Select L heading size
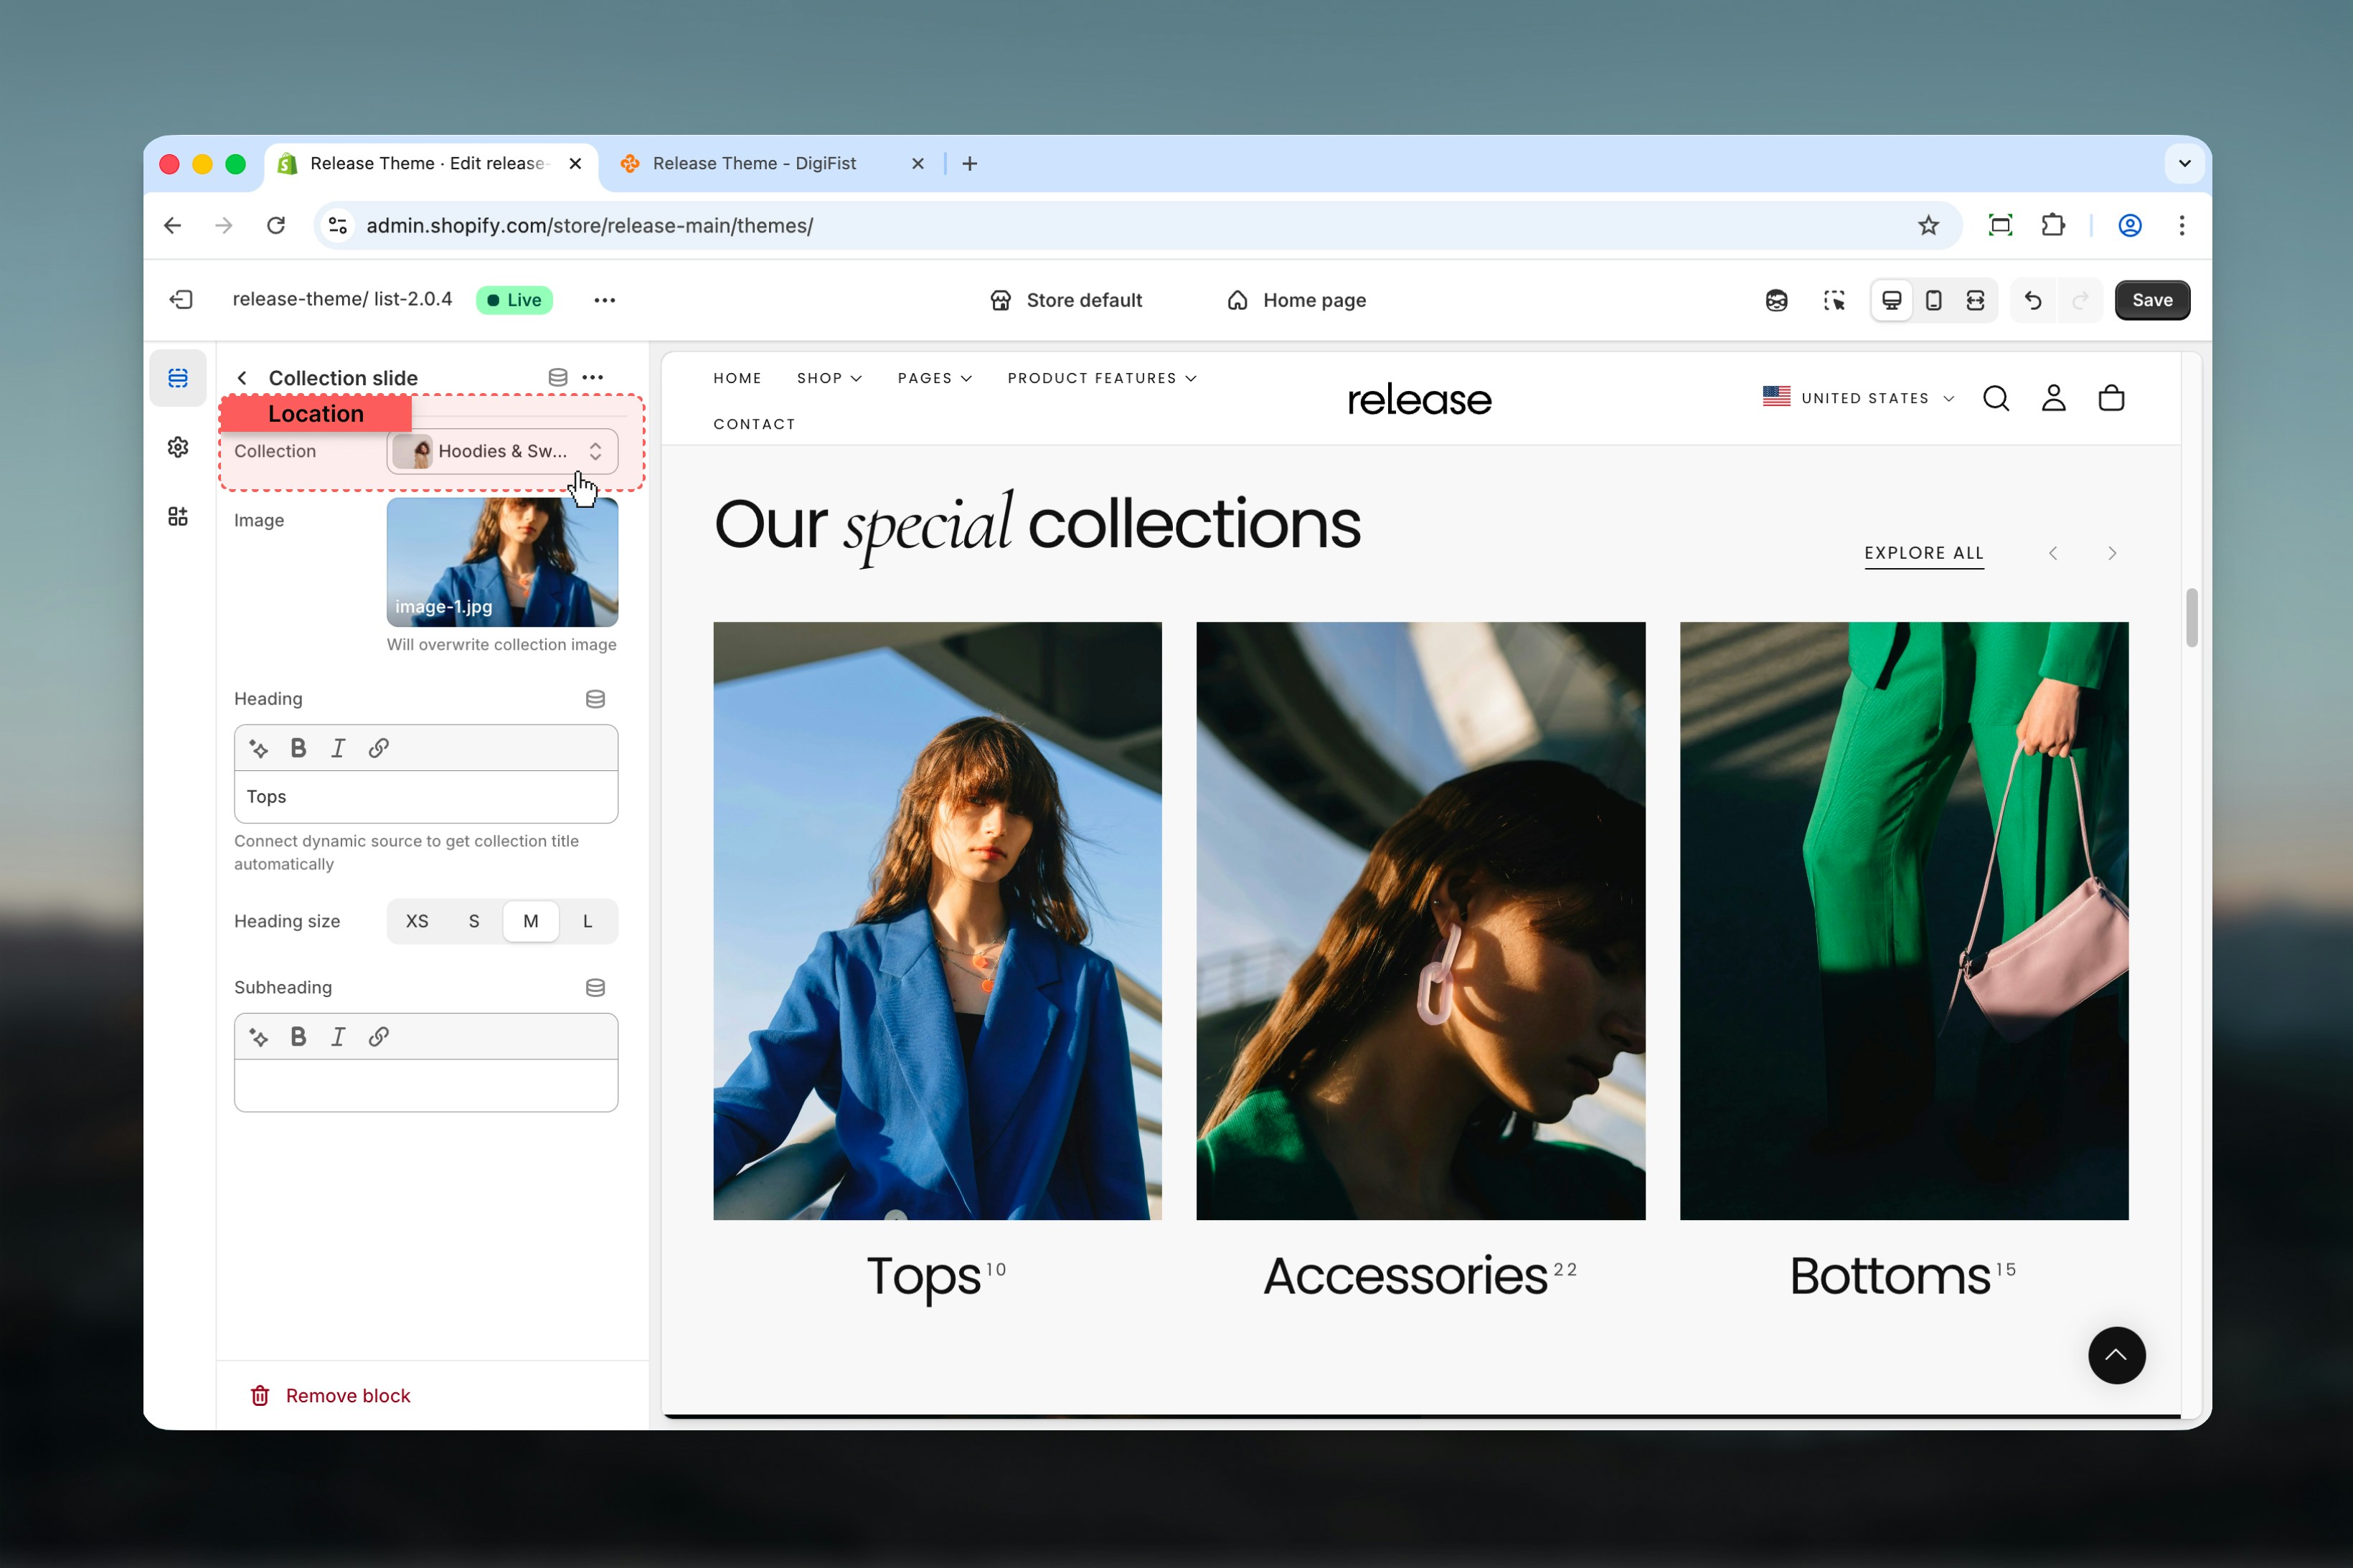 pos(587,921)
